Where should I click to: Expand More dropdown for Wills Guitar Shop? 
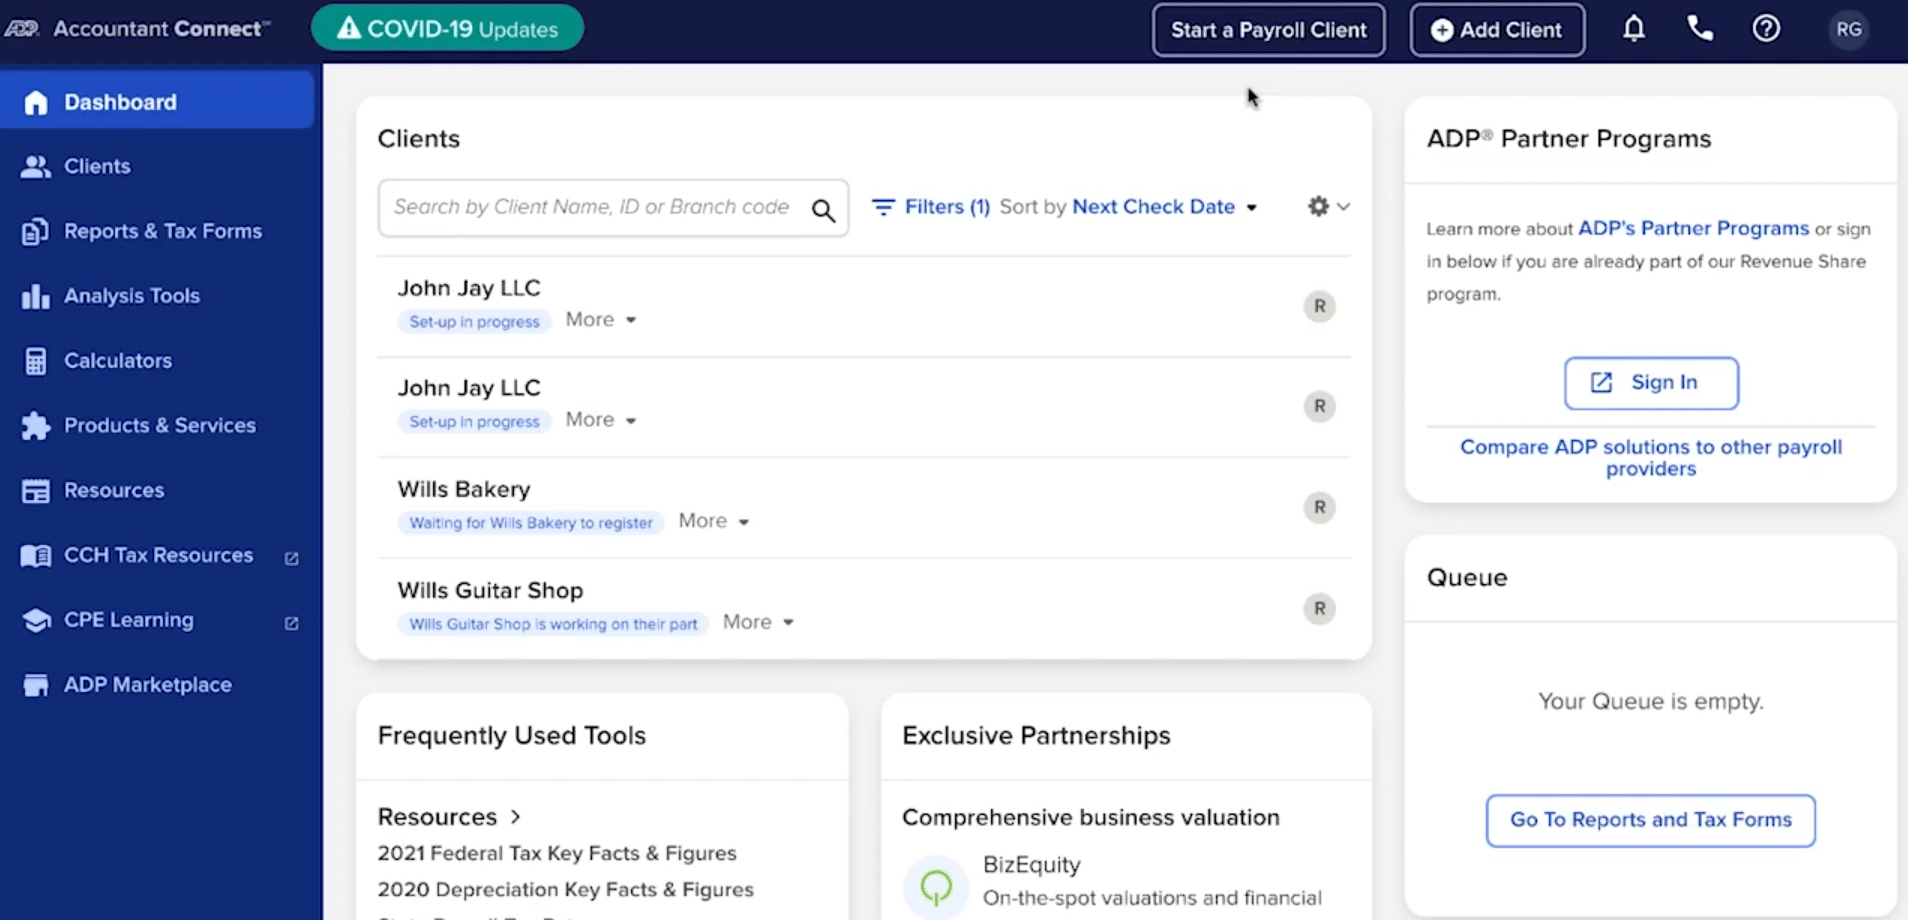[x=758, y=622]
